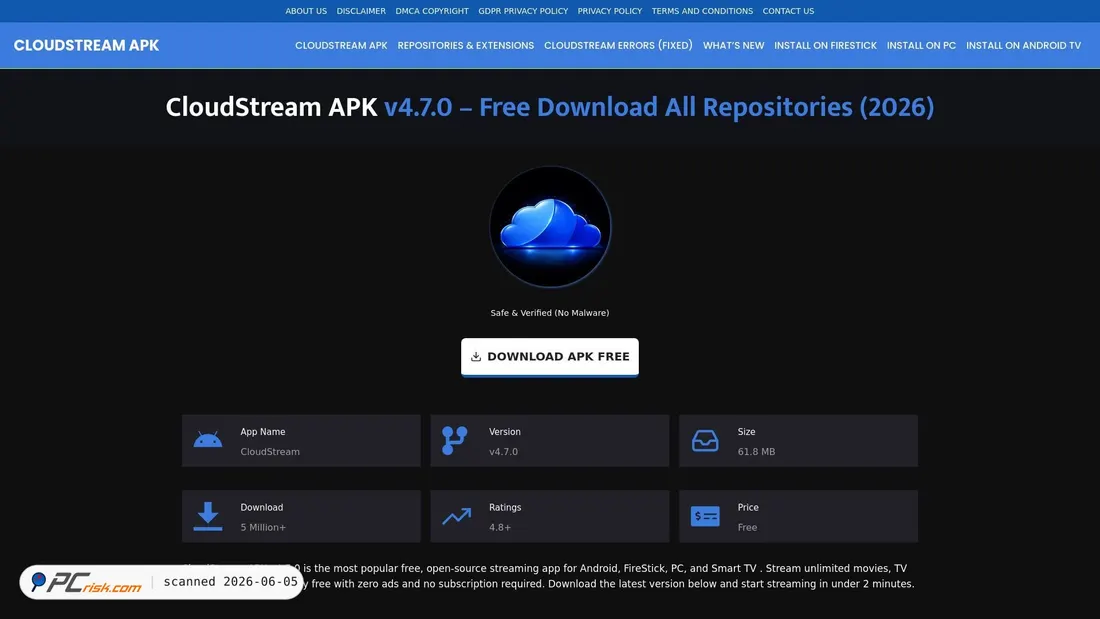This screenshot has width=1100, height=619.
Task: Click the inbox tray icon beside Size
Action: click(705, 441)
